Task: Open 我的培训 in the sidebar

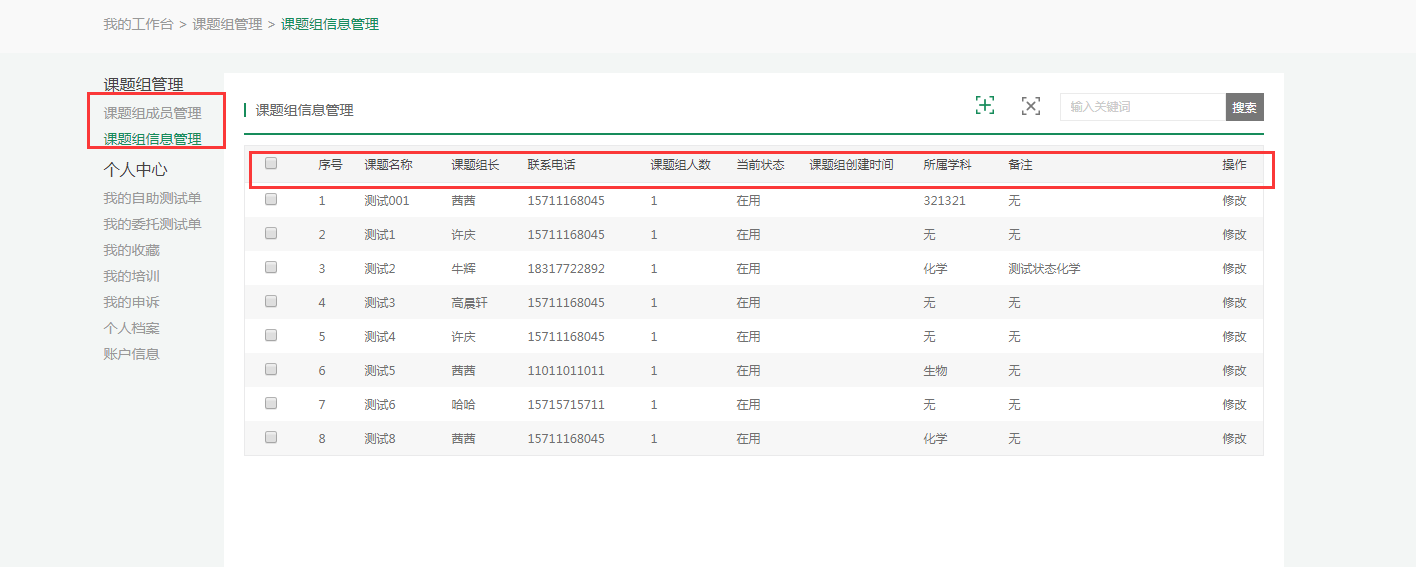Action: (131, 276)
